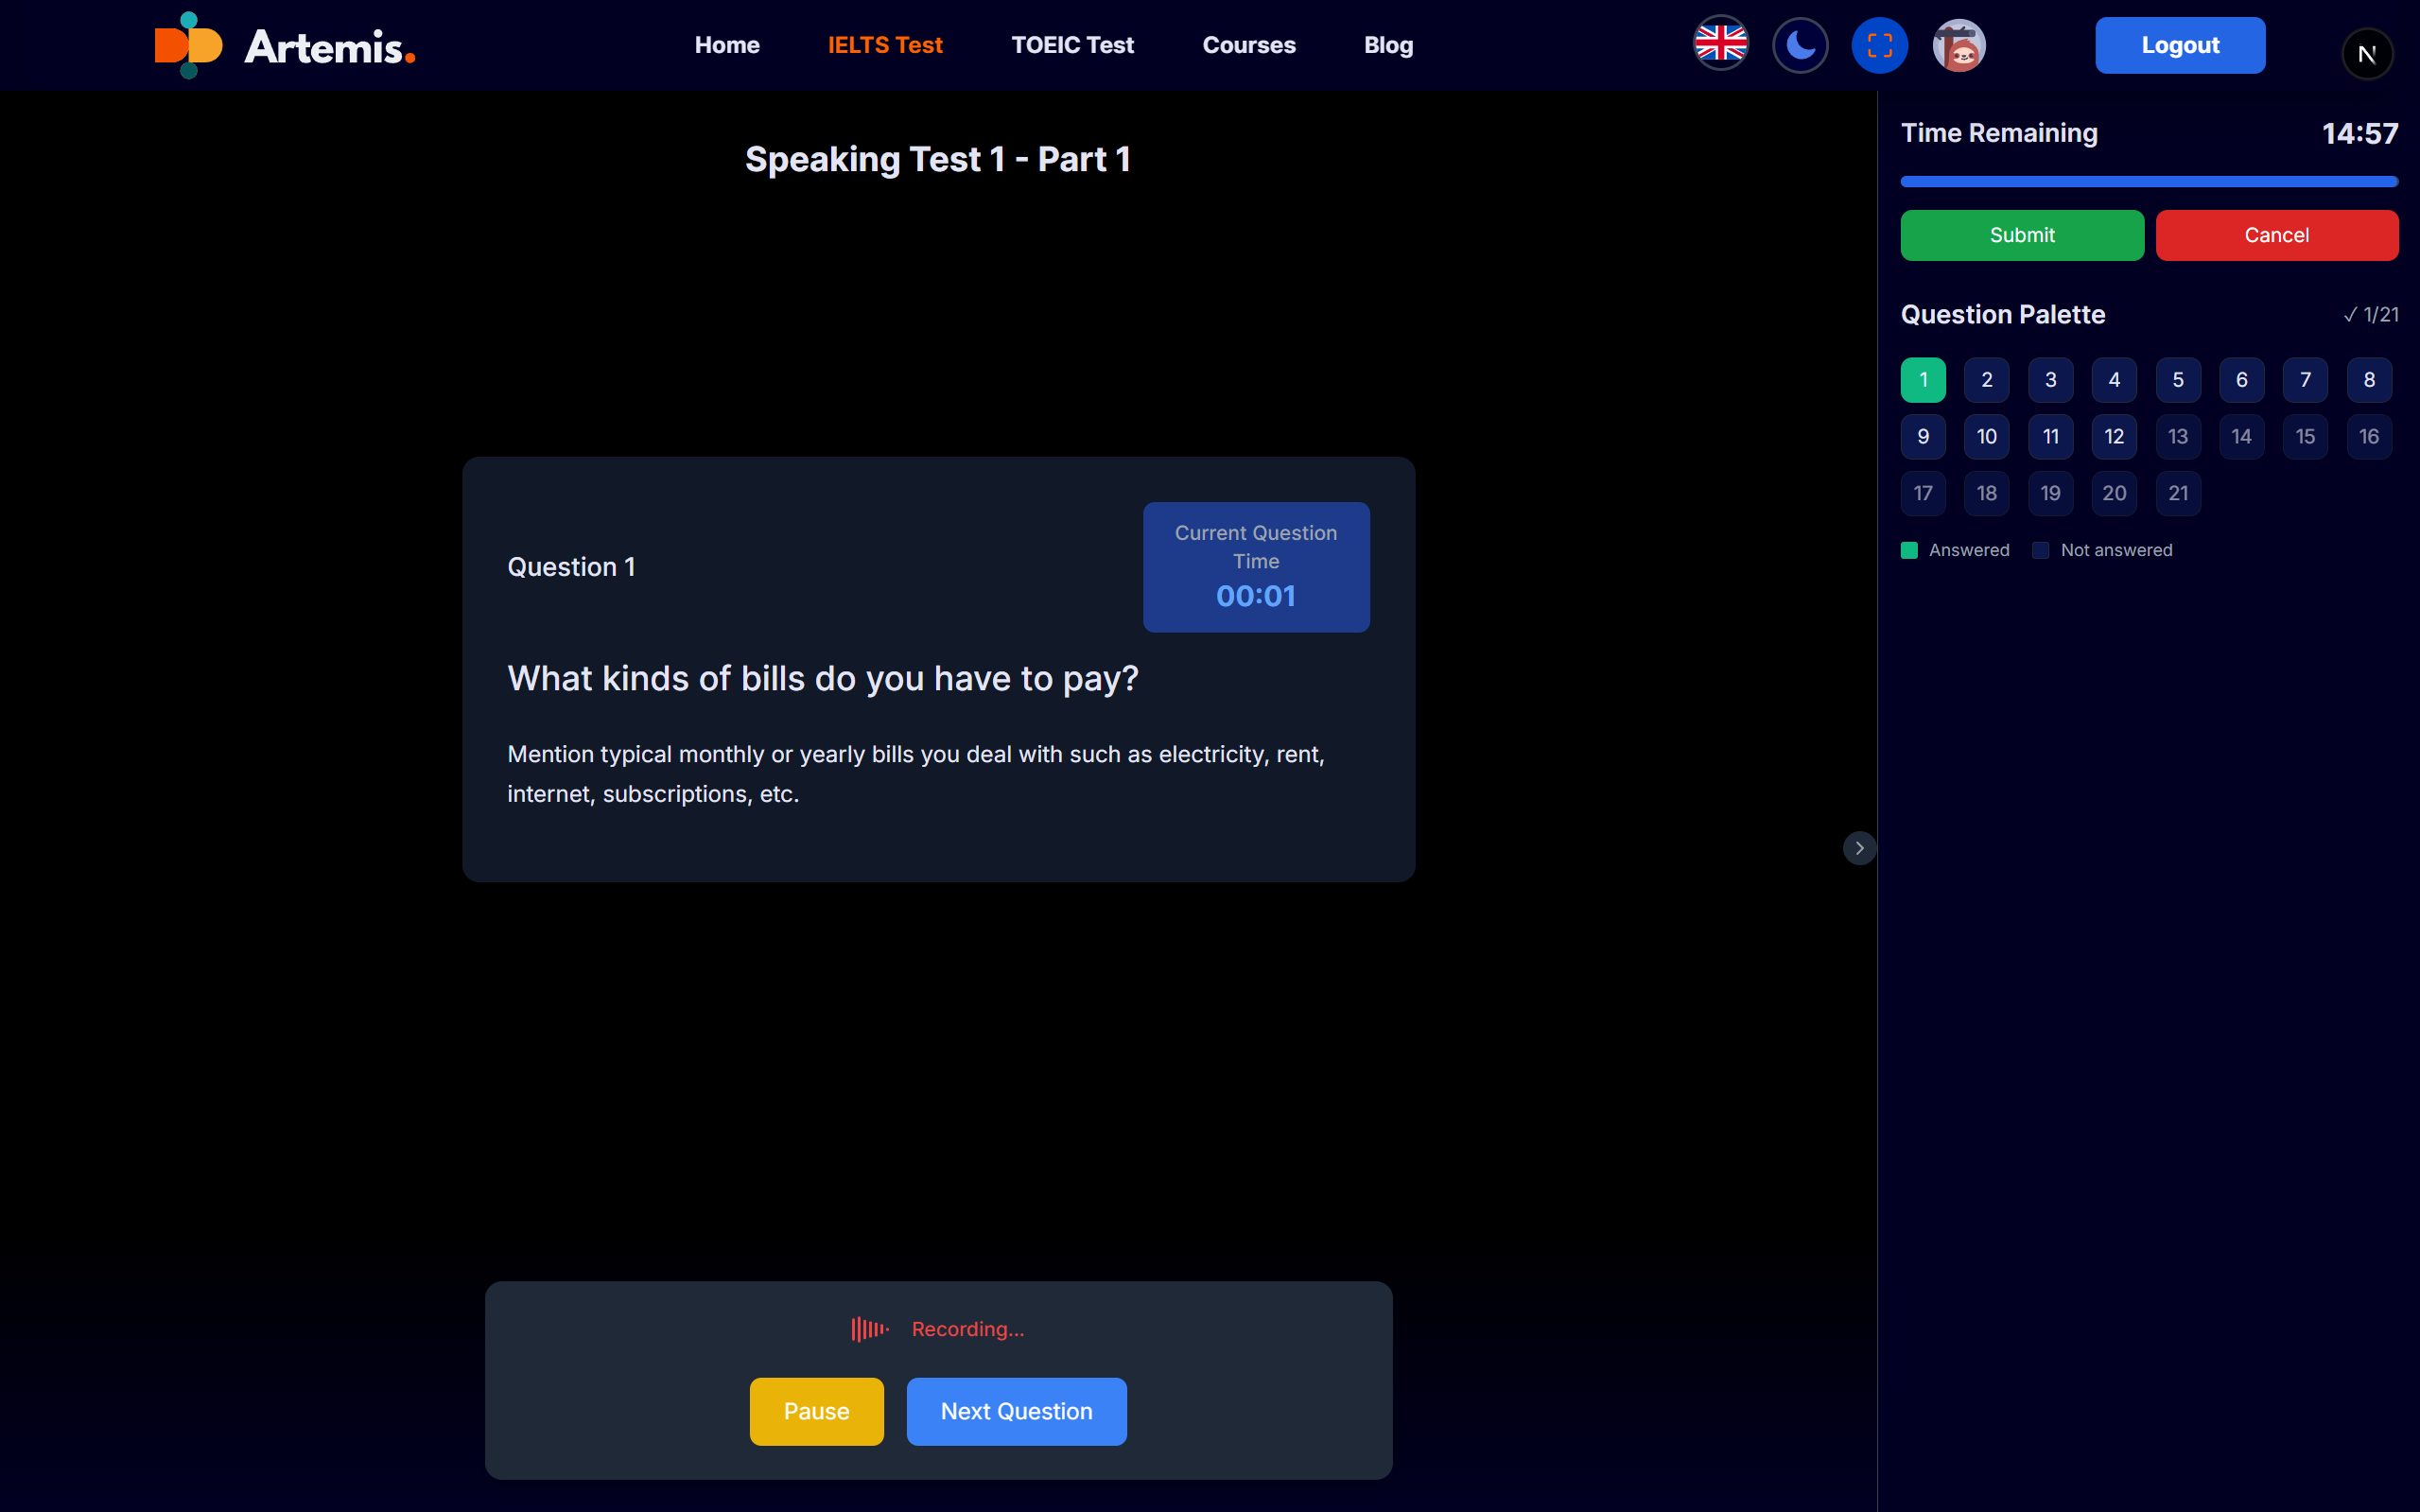
Task: Open the TOEIC Test menu item
Action: tap(1072, 45)
